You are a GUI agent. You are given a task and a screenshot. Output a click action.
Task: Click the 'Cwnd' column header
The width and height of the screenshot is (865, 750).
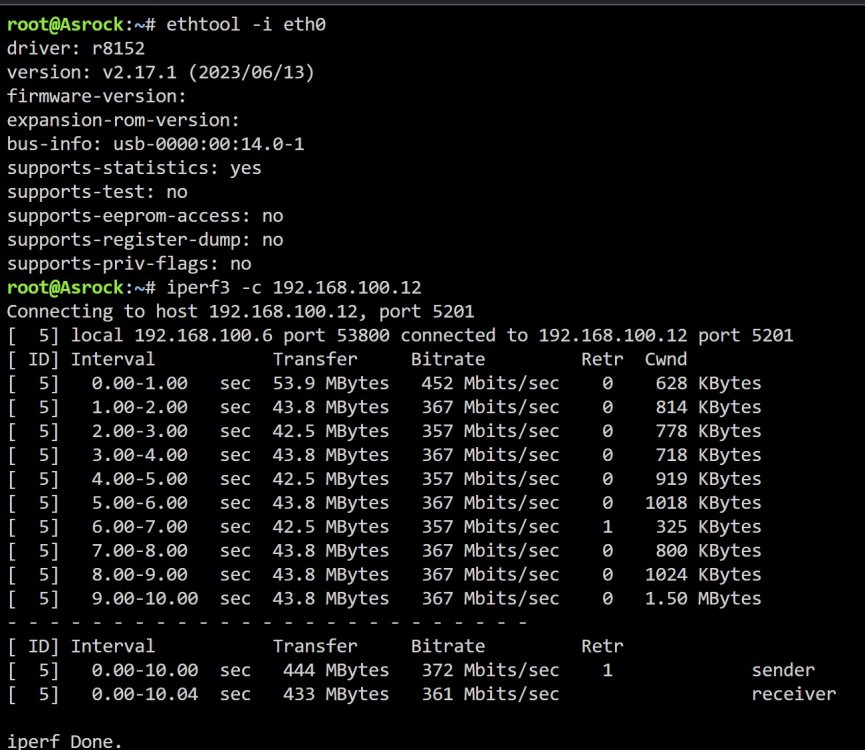point(666,360)
